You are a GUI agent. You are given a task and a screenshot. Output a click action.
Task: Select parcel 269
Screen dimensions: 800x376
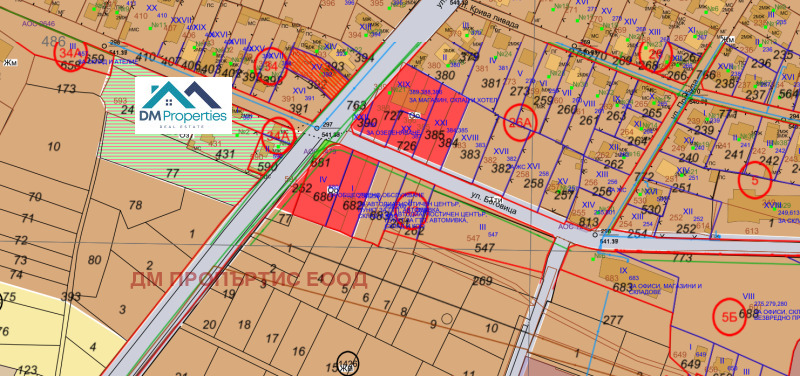pyautogui.click(x=482, y=281)
